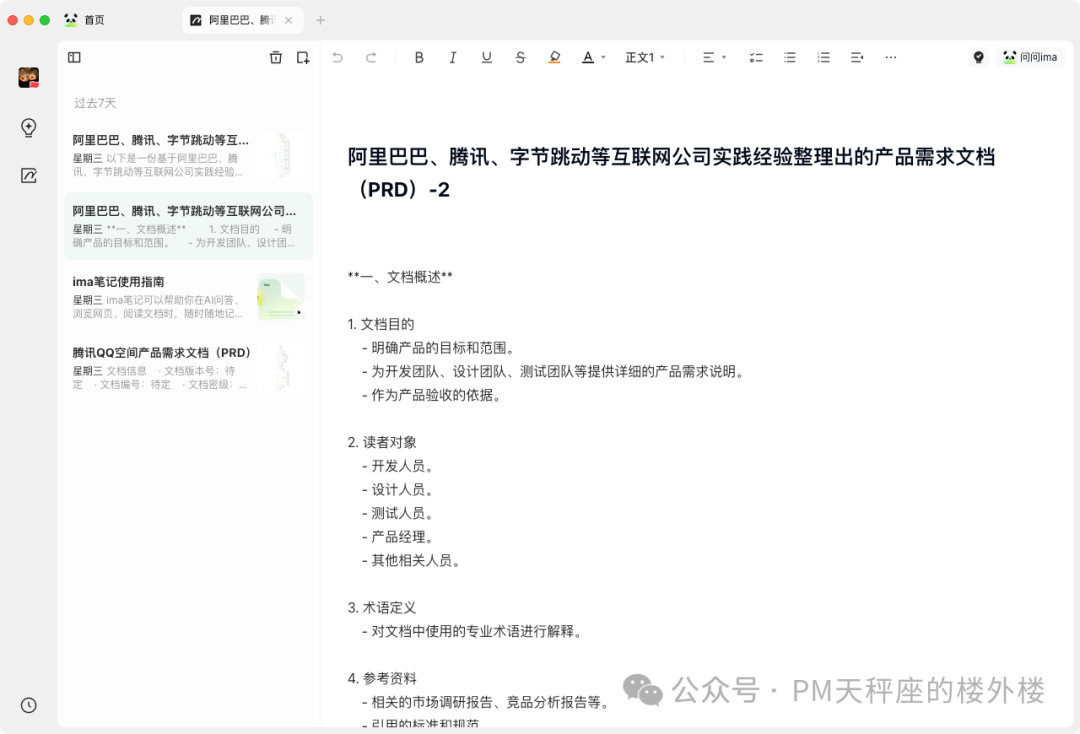Insert a checklist
The width and height of the screenshot is (1080, 734).
coord(756,57)
